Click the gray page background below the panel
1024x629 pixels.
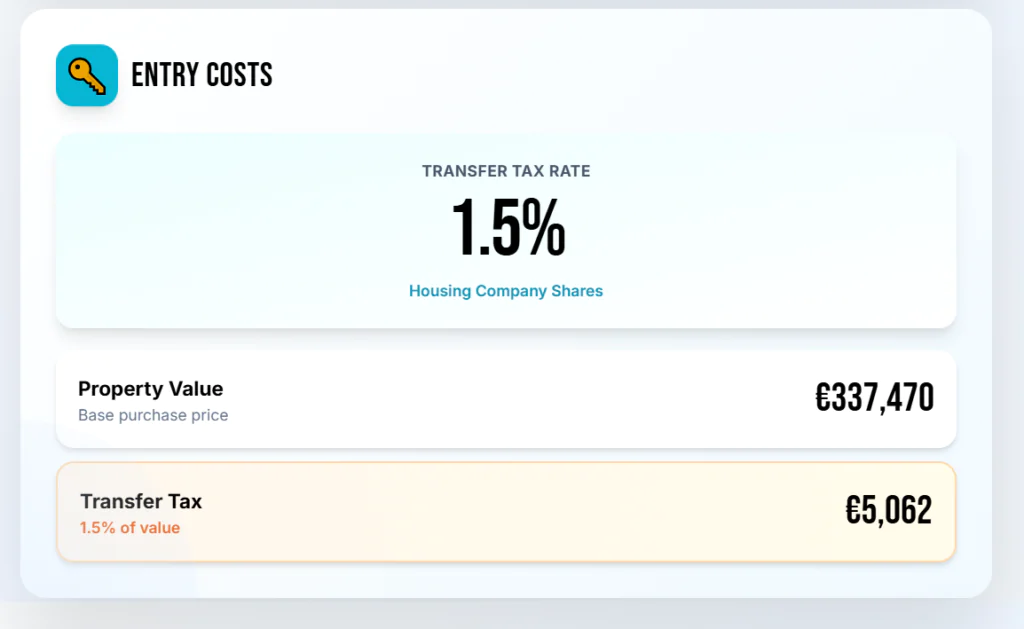click(506, 614)
